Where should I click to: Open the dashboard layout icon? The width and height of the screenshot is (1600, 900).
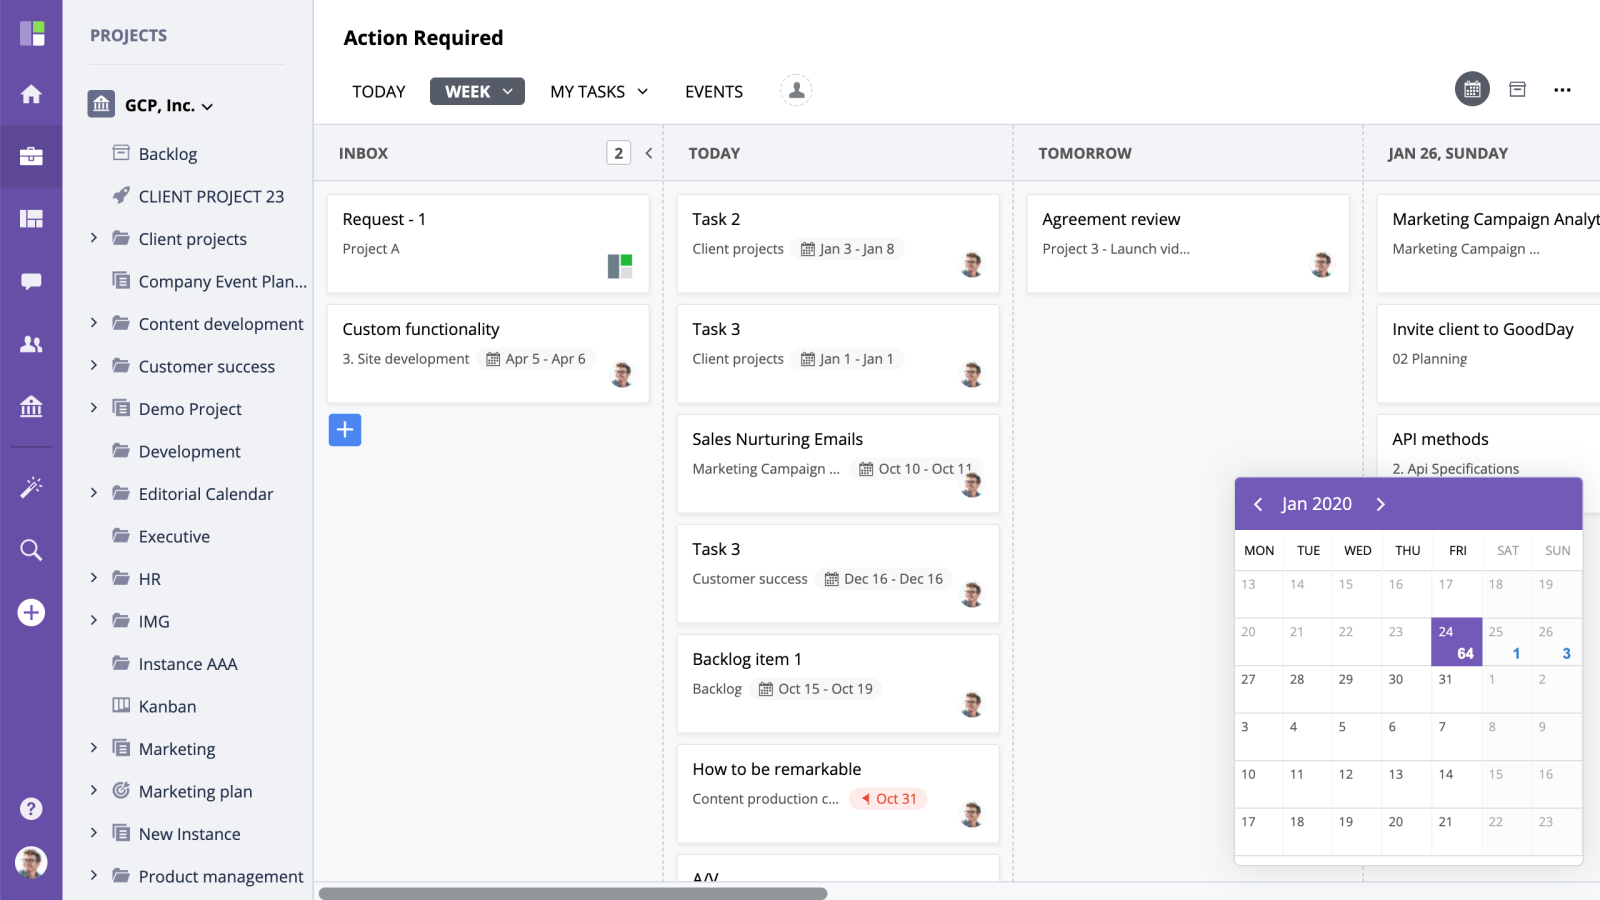coord(31,218)
